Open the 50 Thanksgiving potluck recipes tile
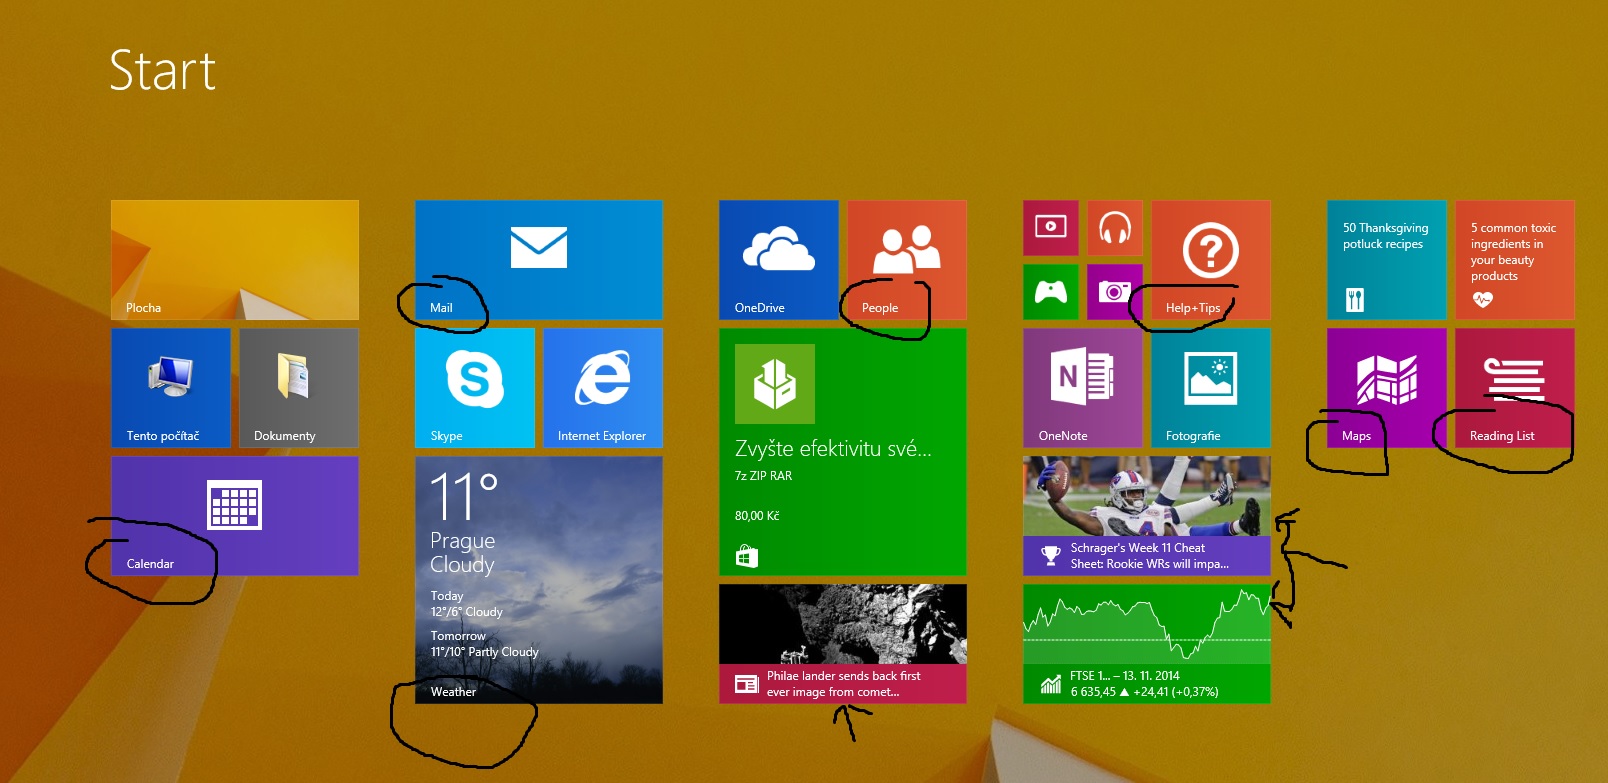 1387,260
